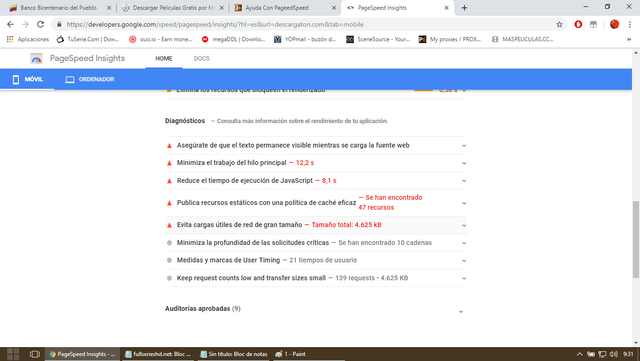The height and width of the screenshot is (361, 640).
Task: Open the Windows Start menu
Action: (13, 354)
